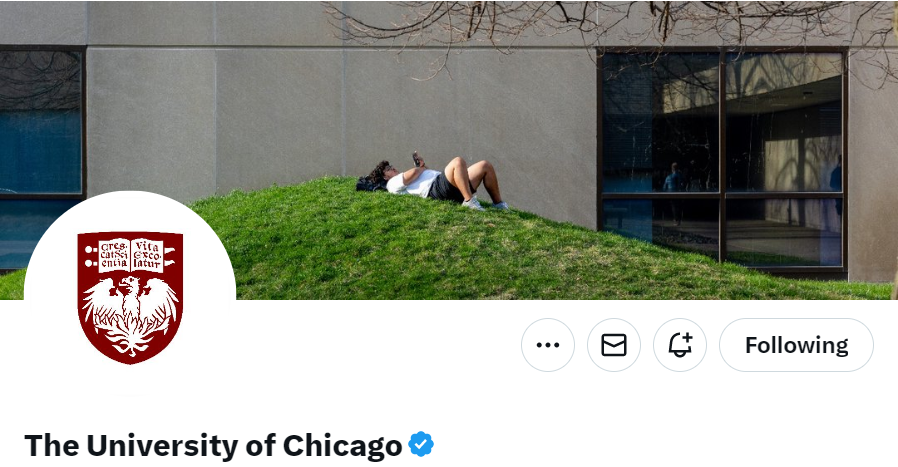Click the open book on the maroon shield
Viewport: 898px width, 467px height.
tap(131, 254)
